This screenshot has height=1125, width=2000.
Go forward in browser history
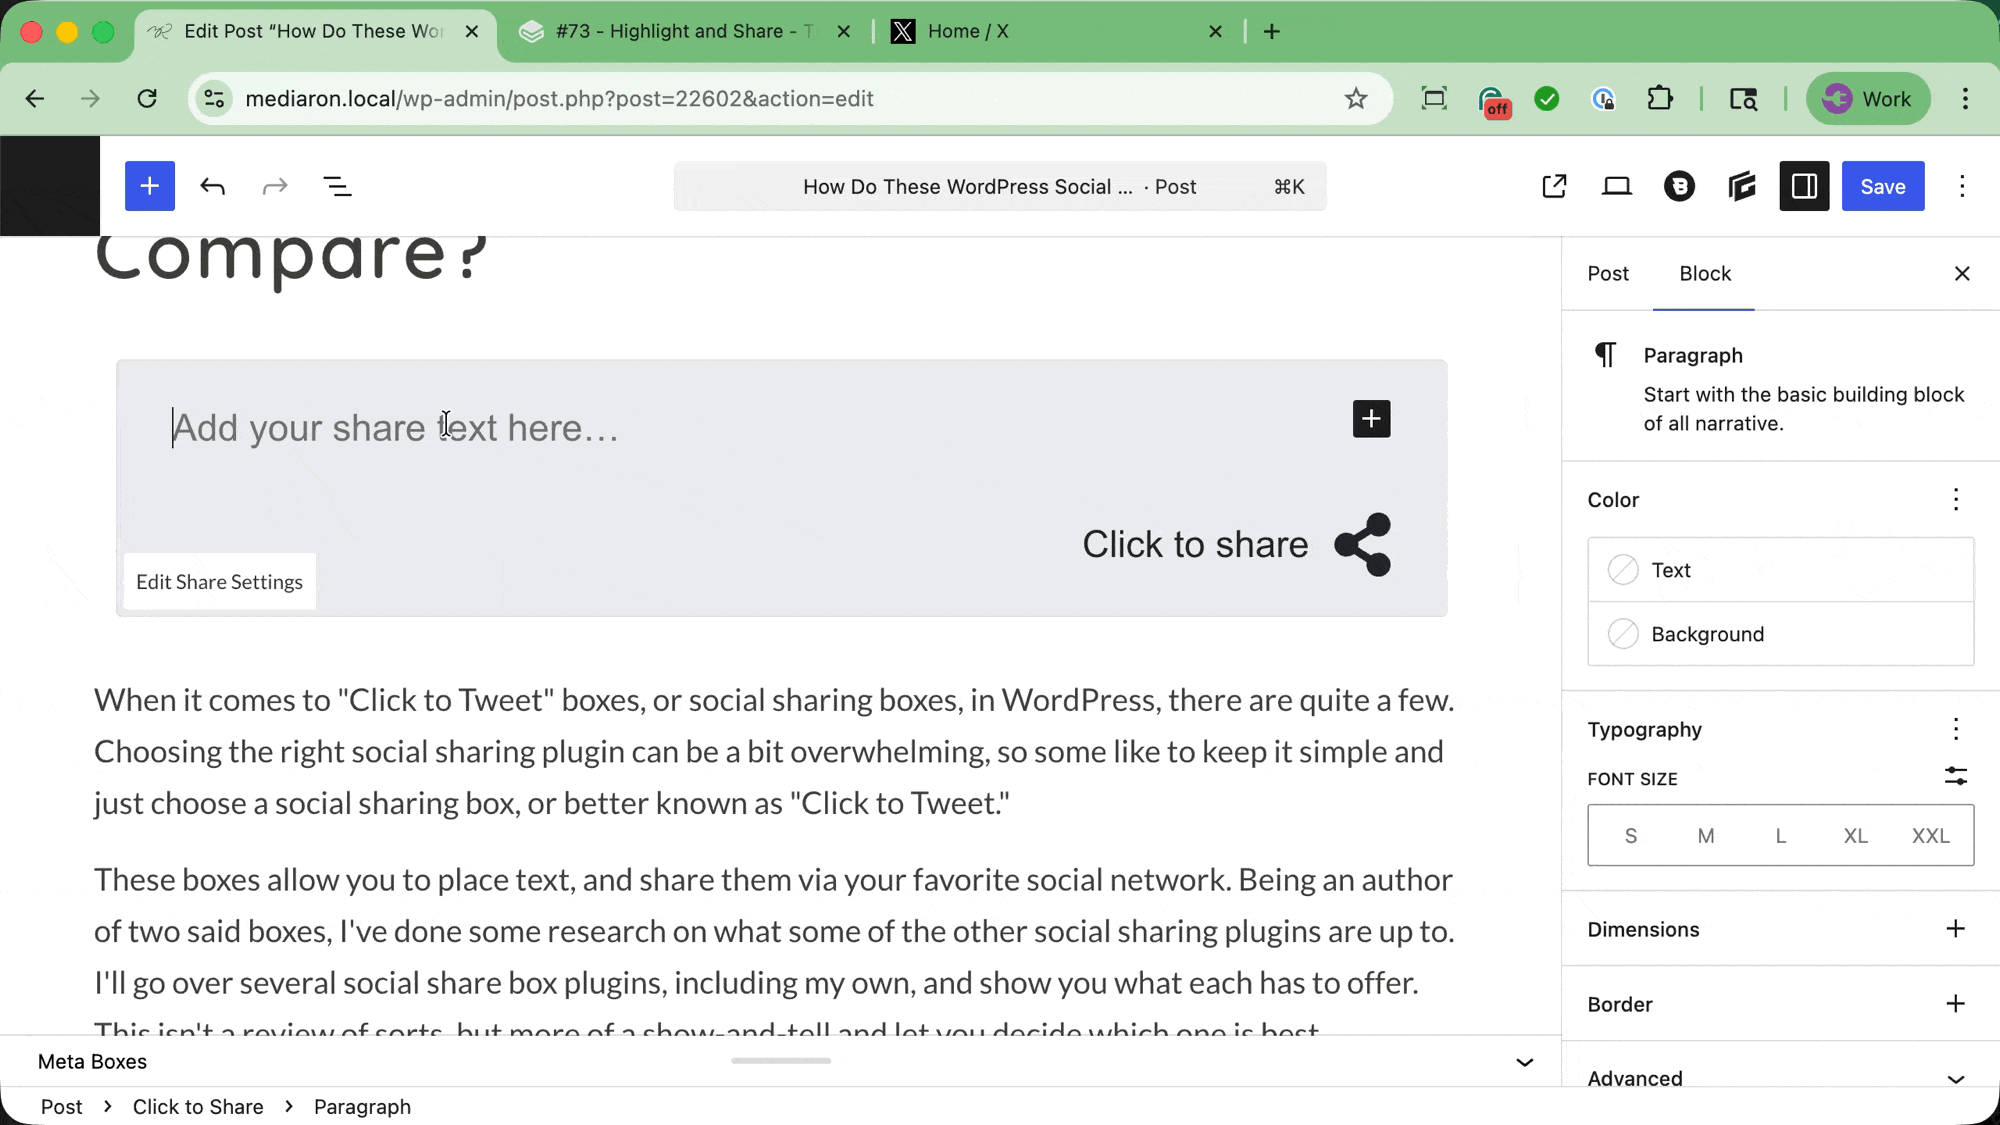pyautogui.click(x=90, y=99)
